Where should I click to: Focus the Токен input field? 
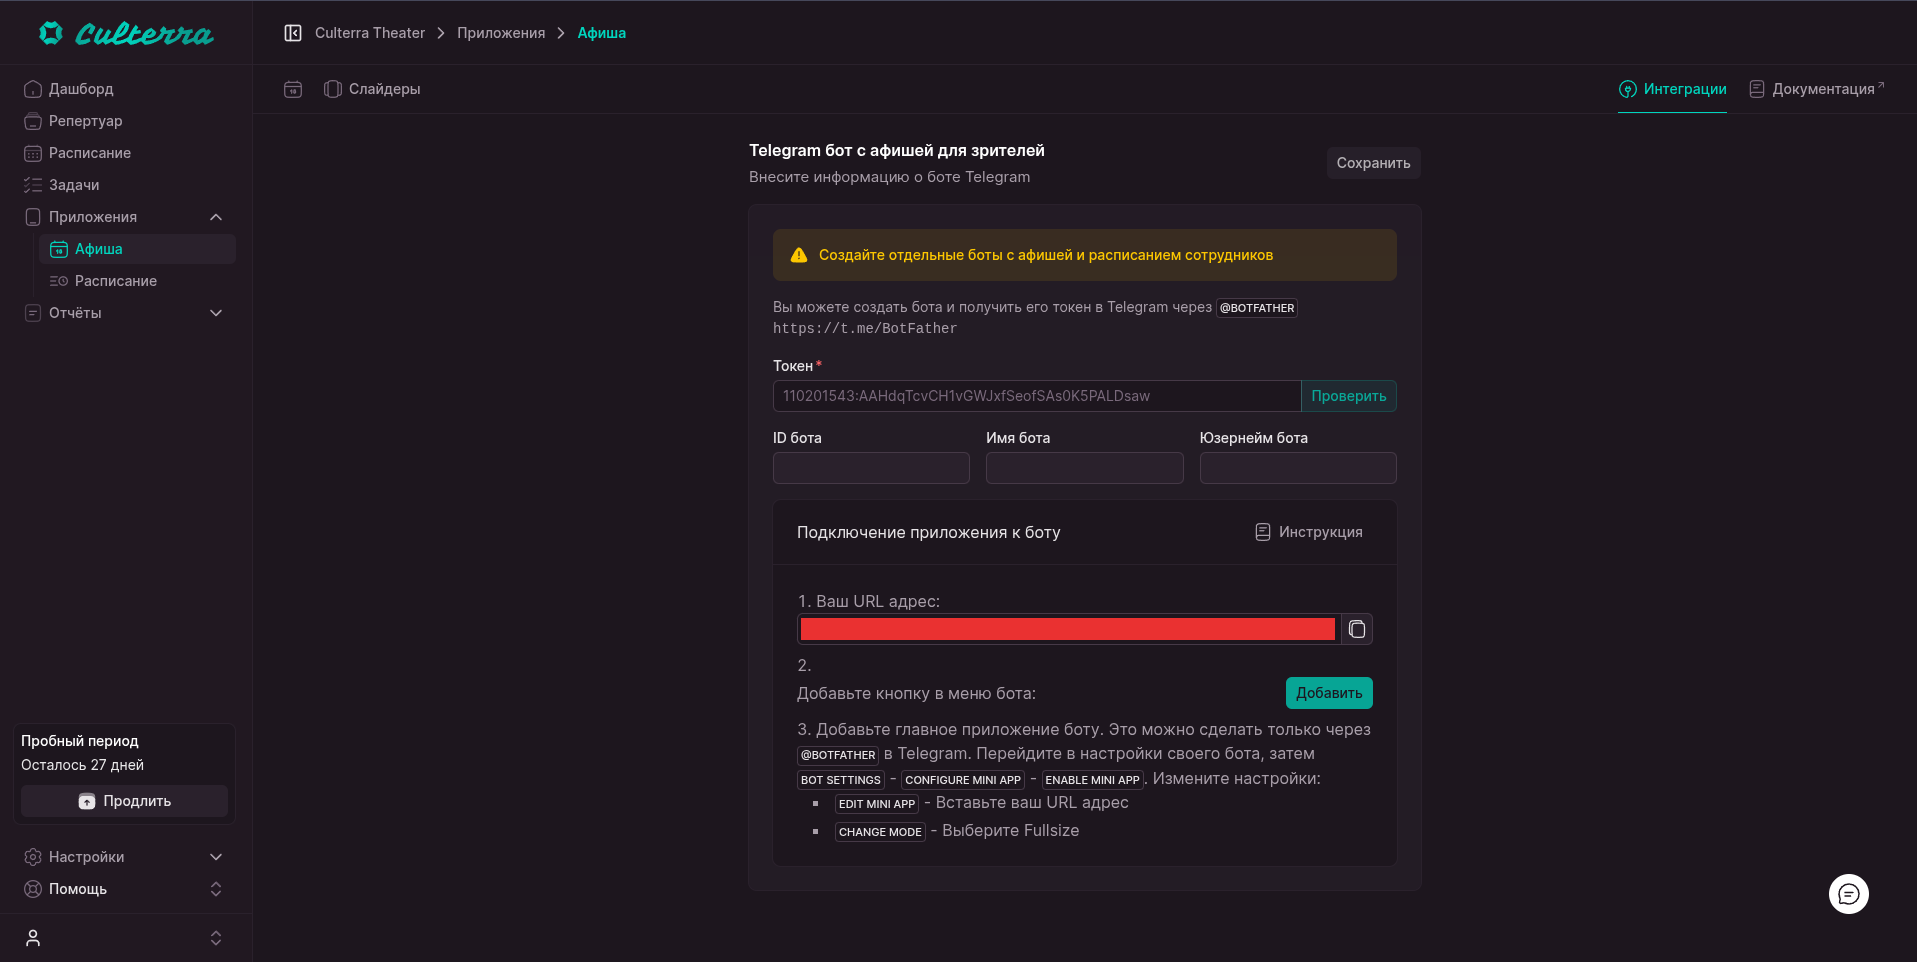pyautogui.click(x=1036, y=396)
